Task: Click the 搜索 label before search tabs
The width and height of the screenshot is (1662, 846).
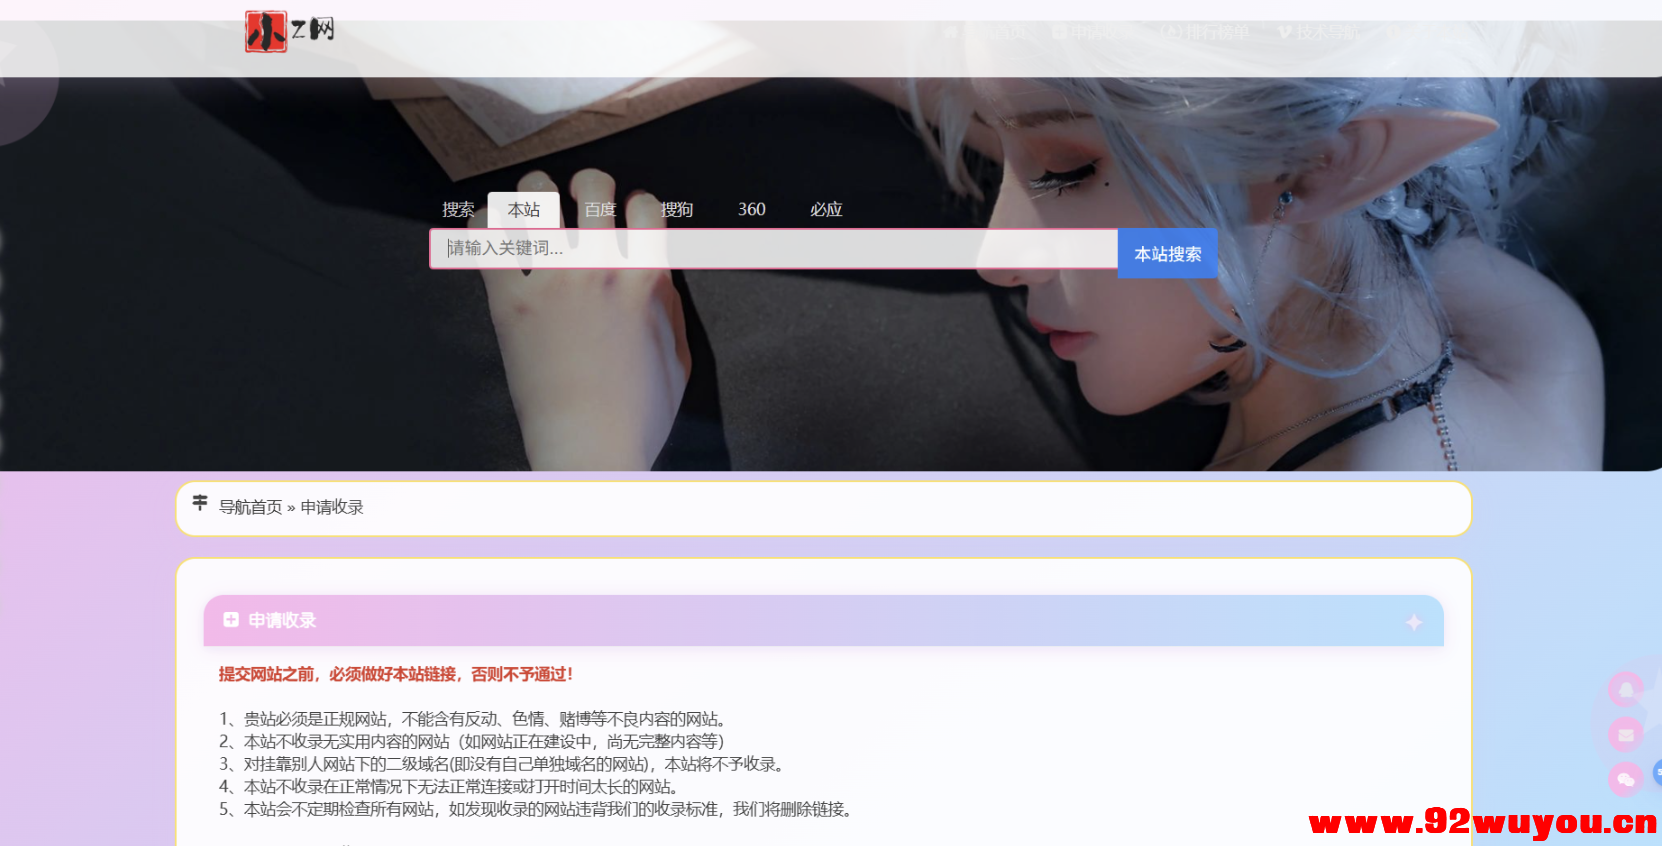Action: (458, 210)
